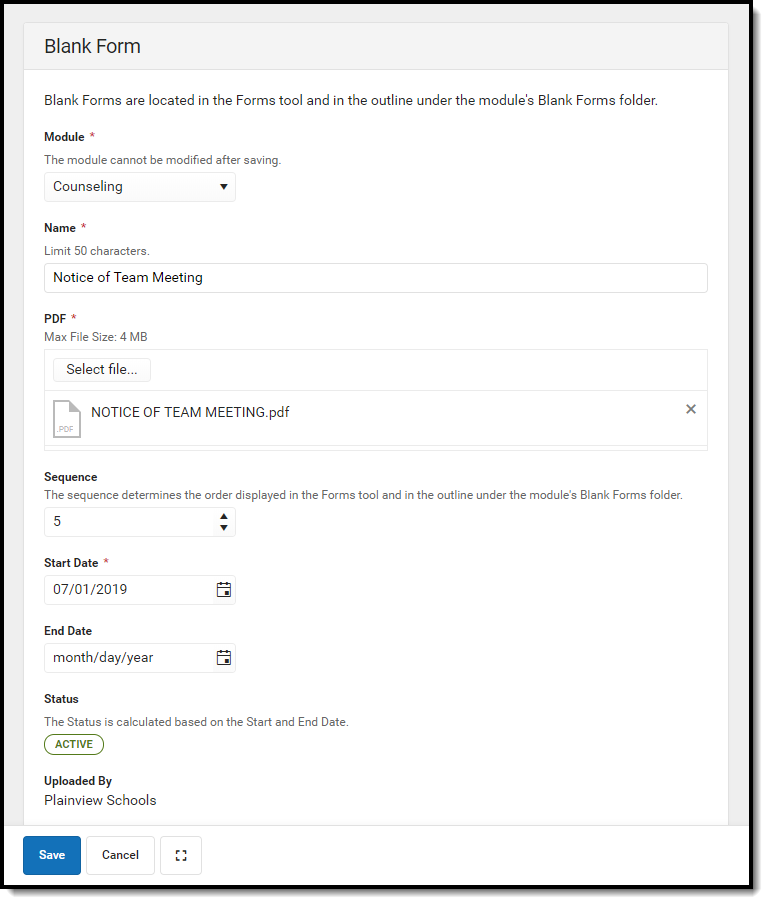Open the Counseling module dropdown
The image size is (768, 904).
coord(139,187)
